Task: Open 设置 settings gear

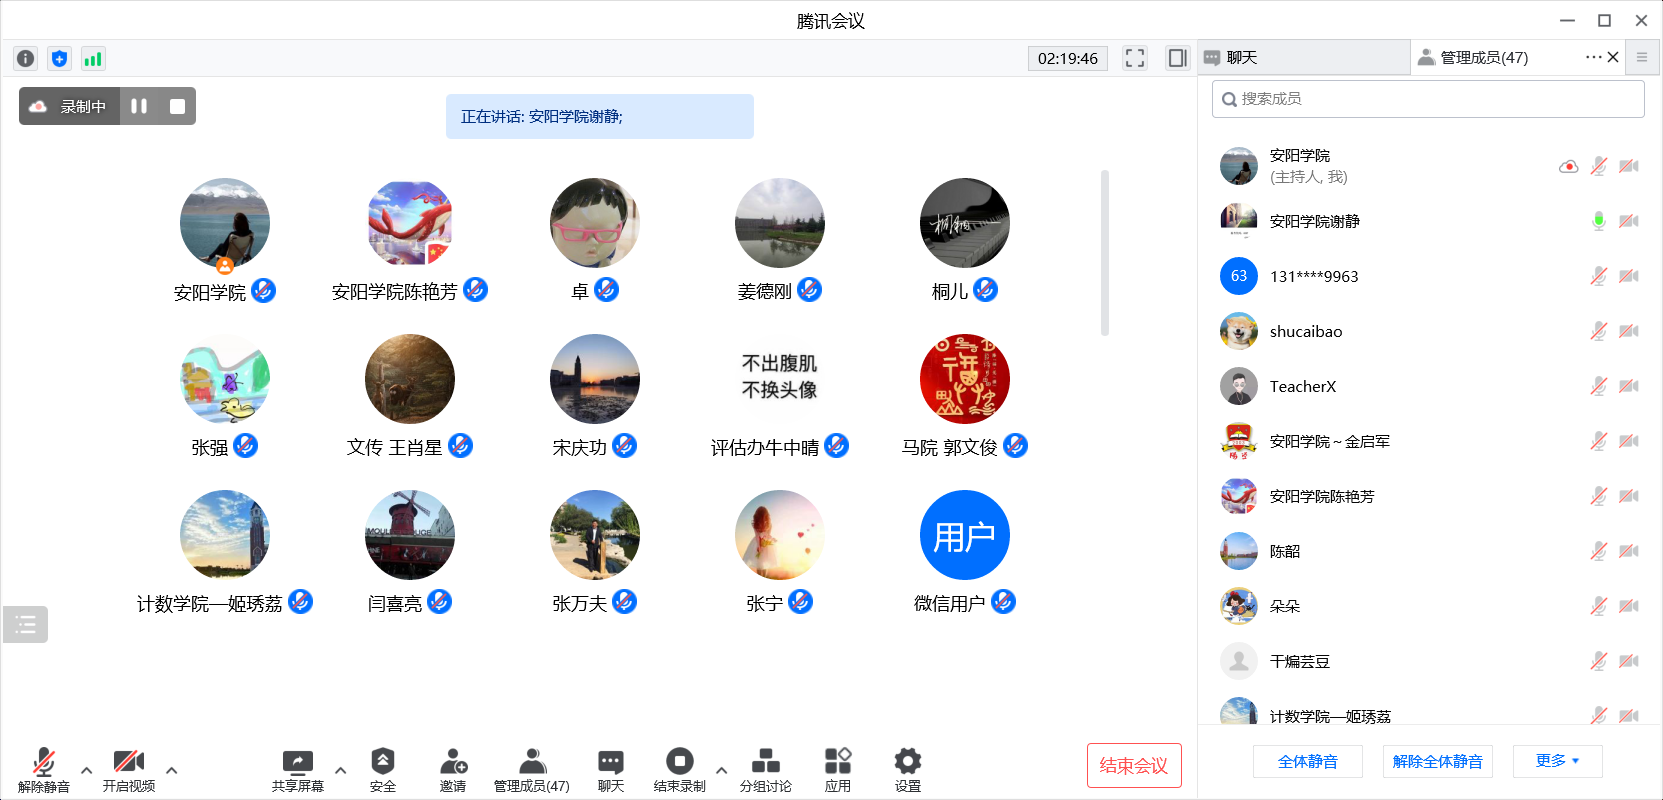Action: tap(908, 770)
